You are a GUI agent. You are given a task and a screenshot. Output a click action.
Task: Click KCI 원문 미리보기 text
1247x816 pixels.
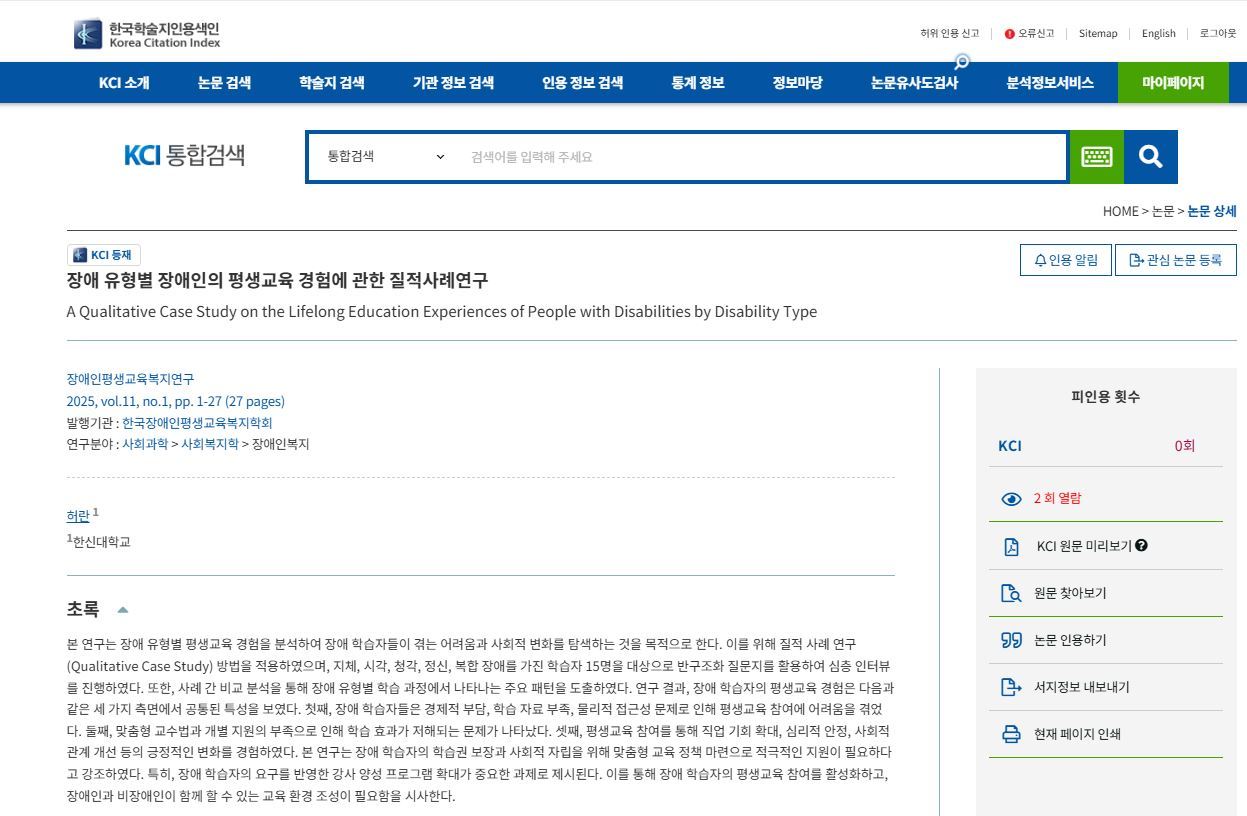click(x=1083, y=546)
